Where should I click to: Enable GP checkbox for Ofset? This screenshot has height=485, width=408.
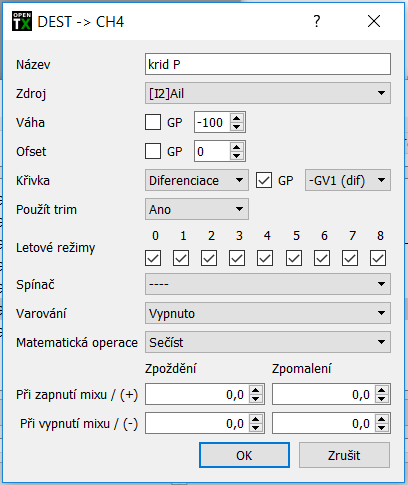click(x=153, y=151)
